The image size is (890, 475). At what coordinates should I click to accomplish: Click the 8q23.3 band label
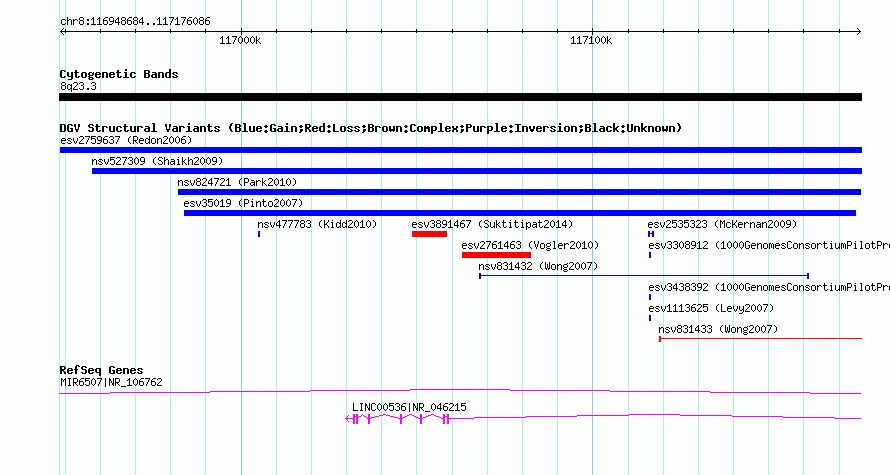pos(78,86)
